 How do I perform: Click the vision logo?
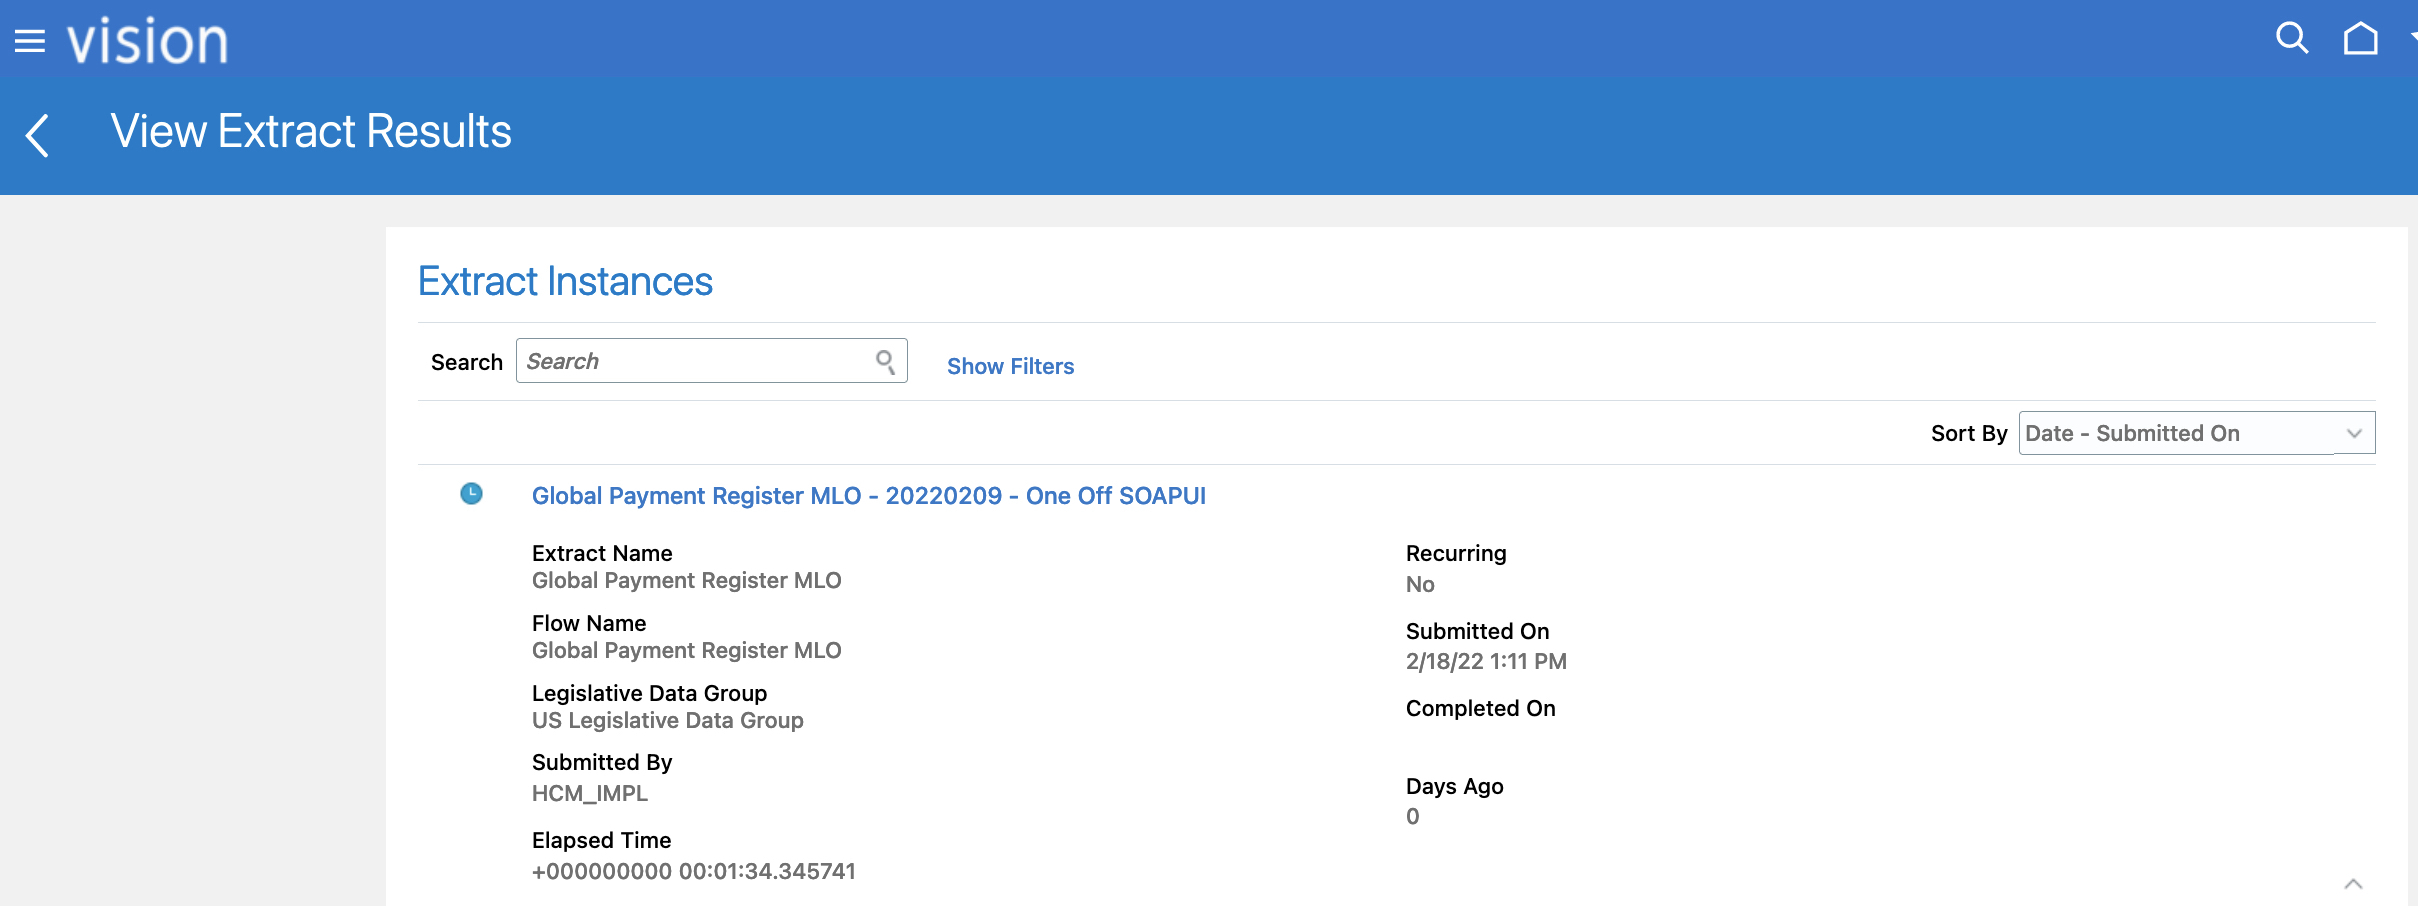[147, 41]
